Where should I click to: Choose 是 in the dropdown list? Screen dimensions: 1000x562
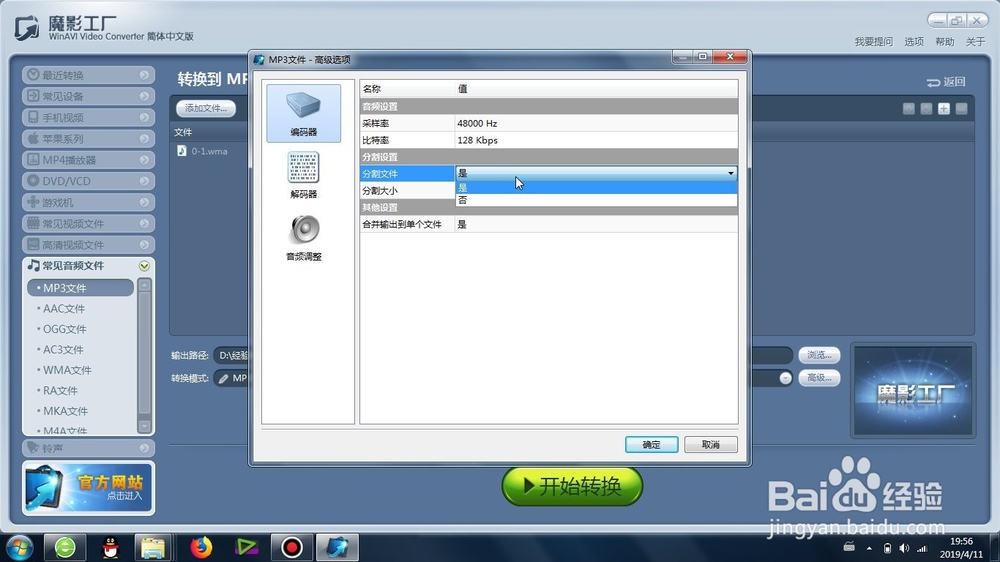click(596, 188)
